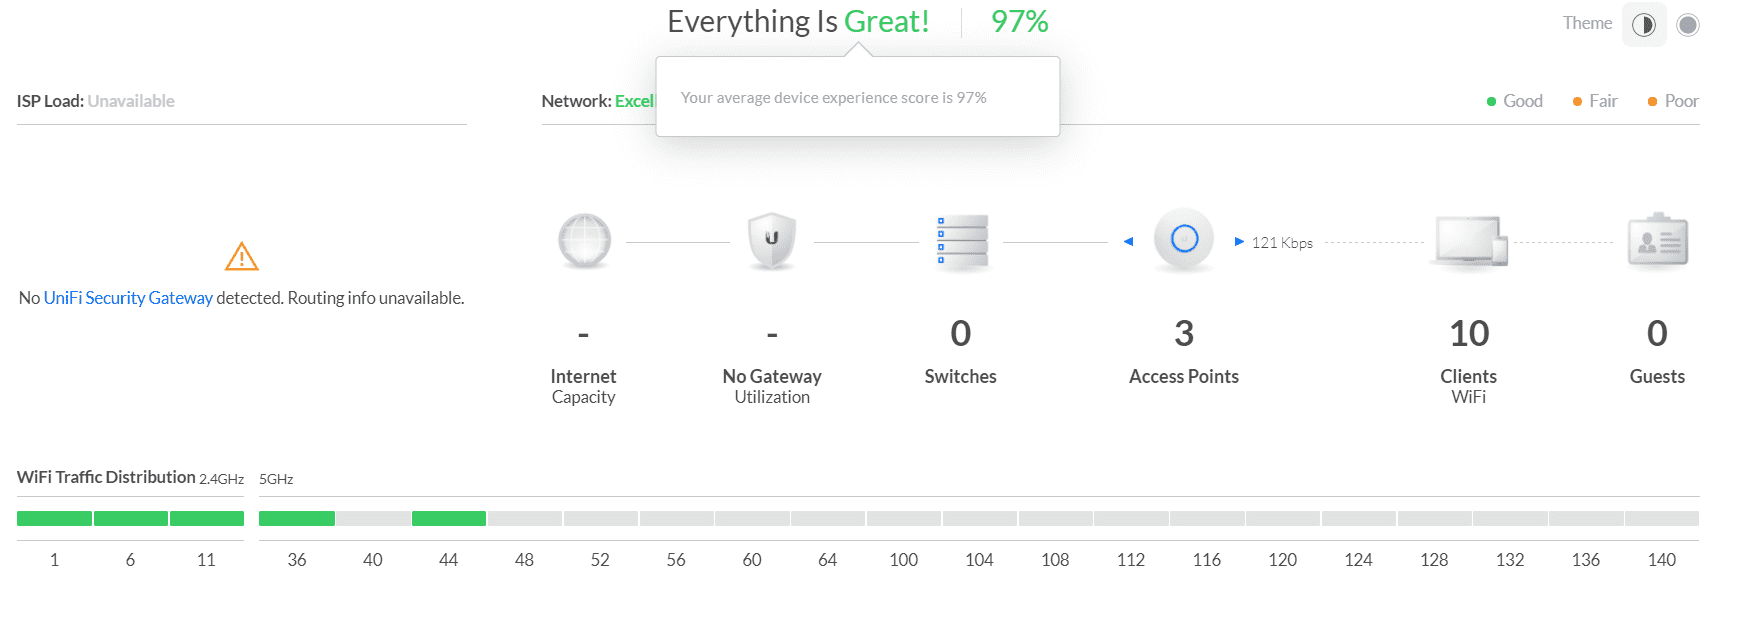Open the Guests ID badge icon
1747x618 pixels.
(1658, 240)
